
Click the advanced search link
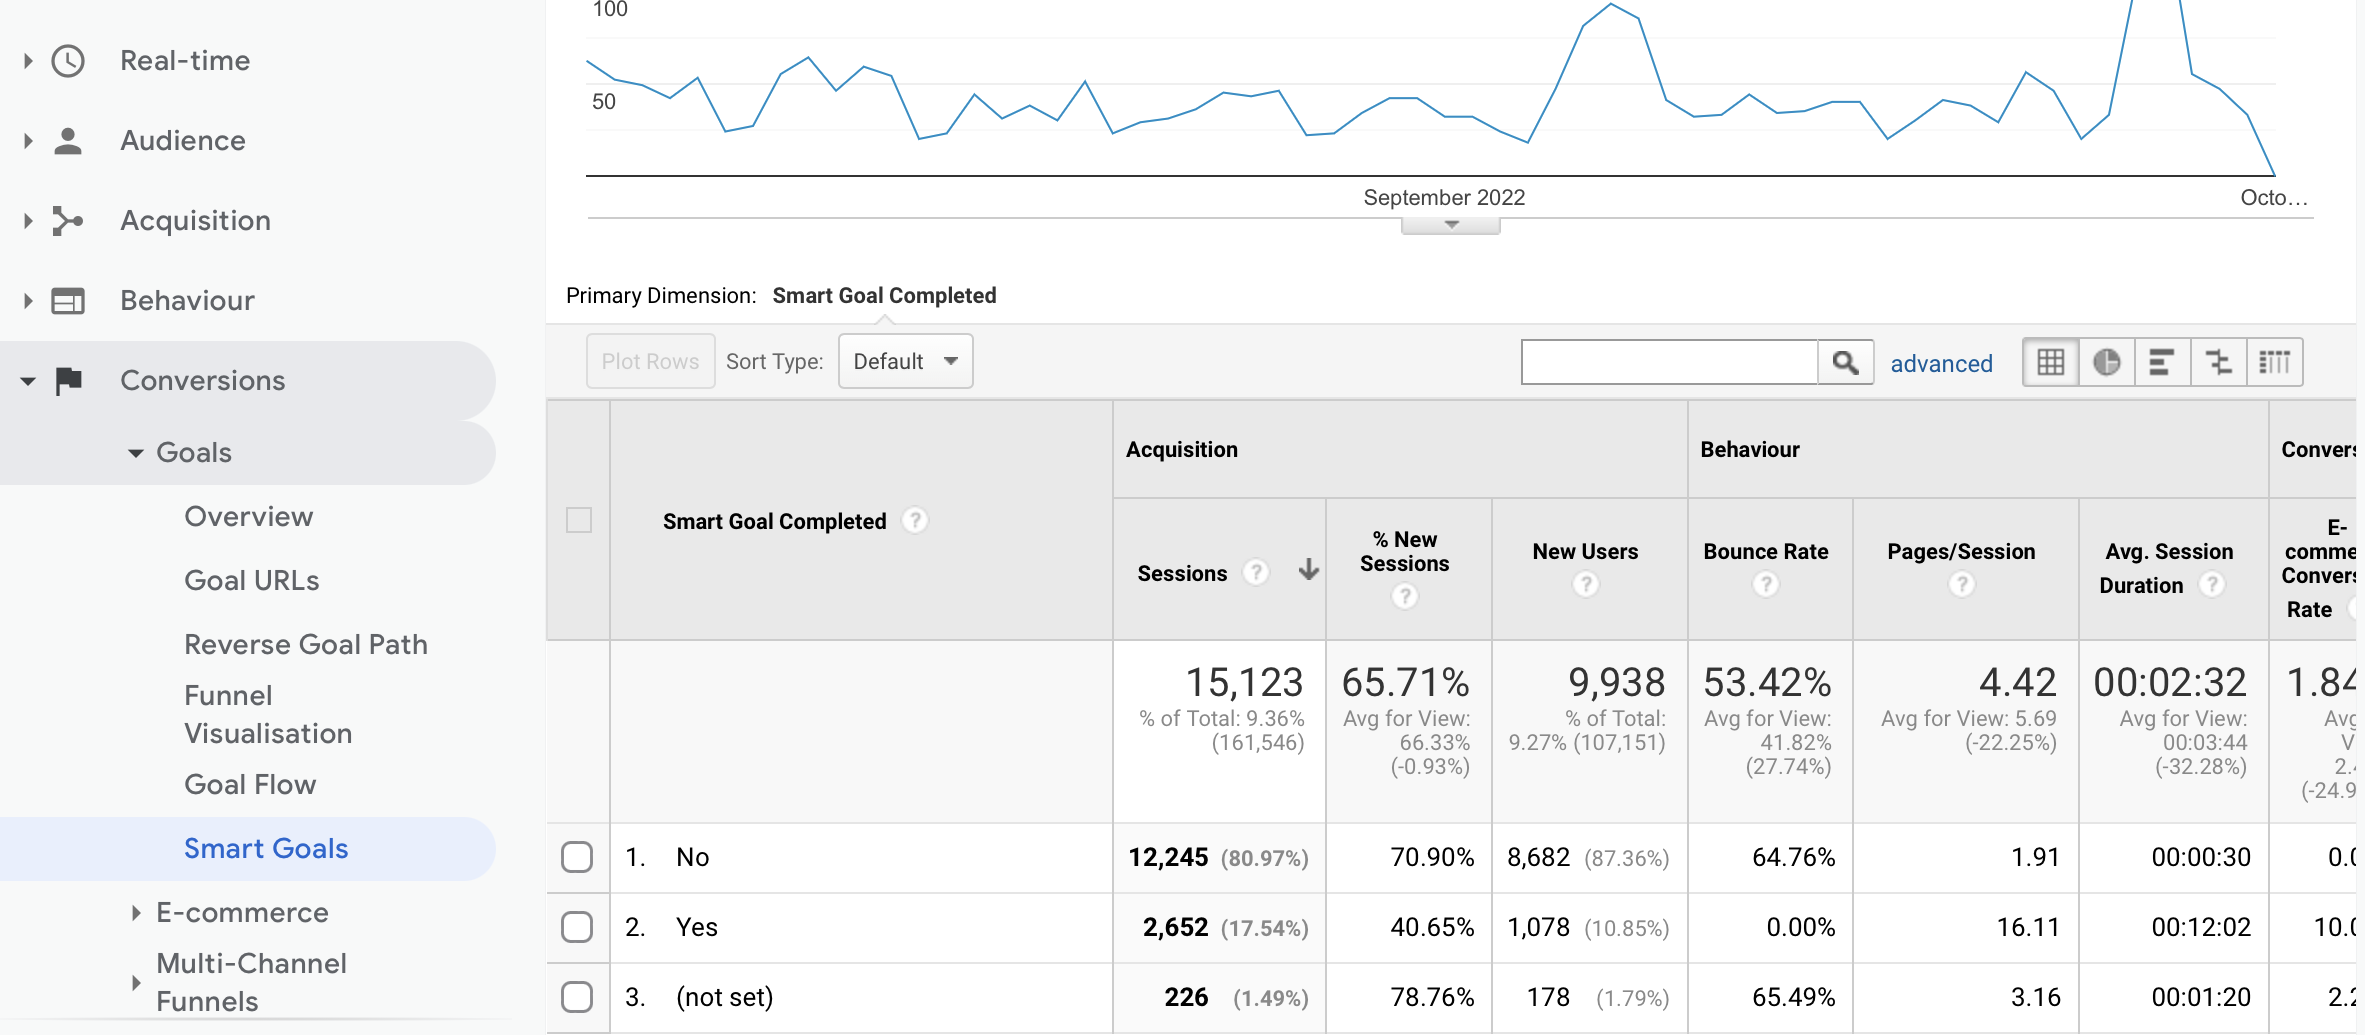coord(1940,363)
